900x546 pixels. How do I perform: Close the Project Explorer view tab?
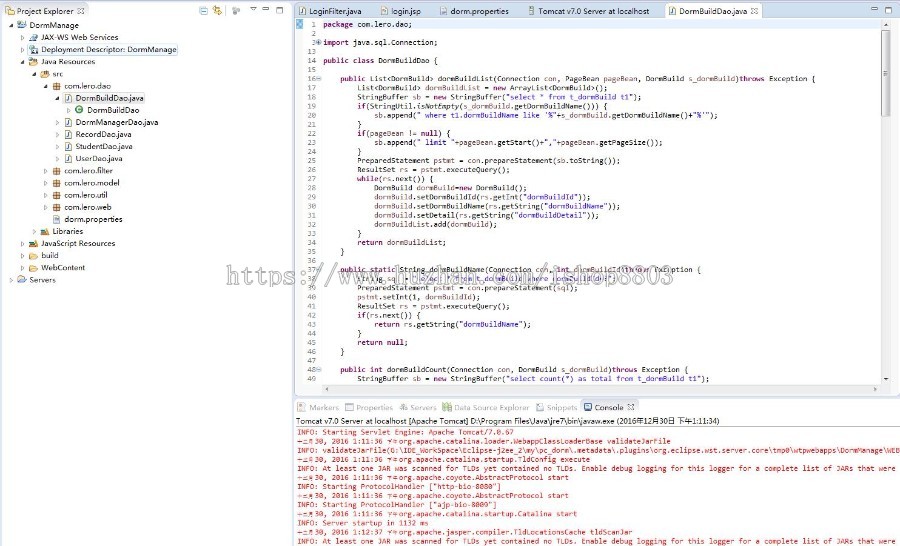click(x=81, y=11)
